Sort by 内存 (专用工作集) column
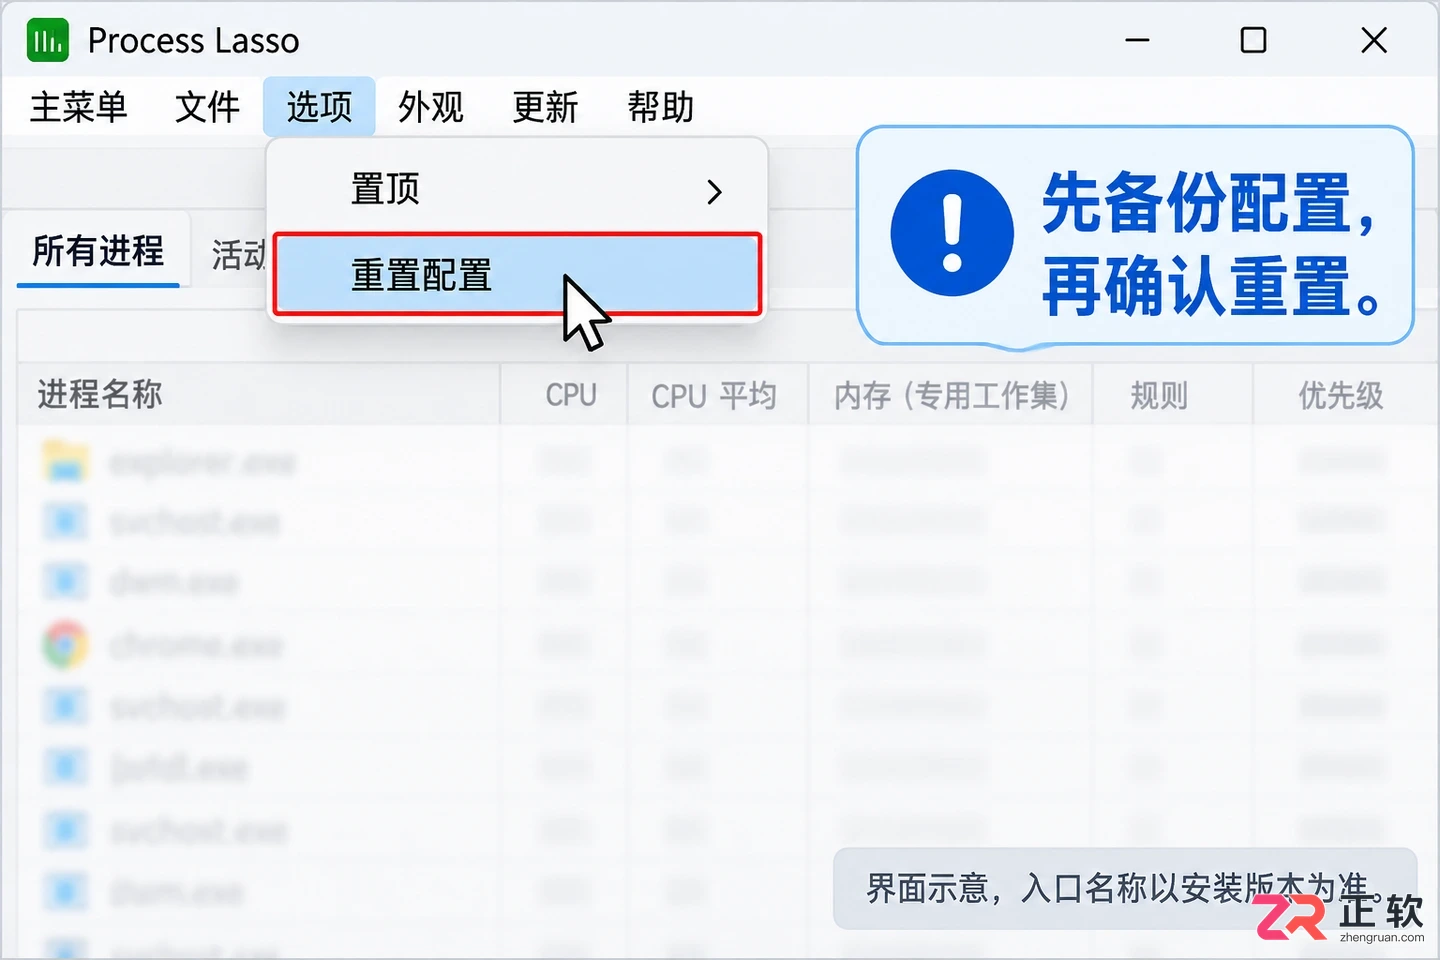Viewport: 1440px width, 960px height. pos(951,396)
